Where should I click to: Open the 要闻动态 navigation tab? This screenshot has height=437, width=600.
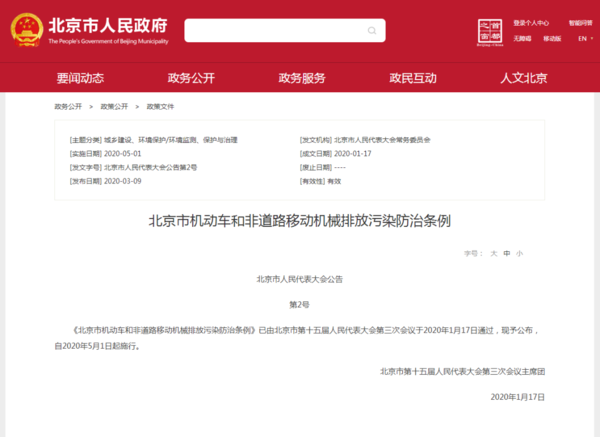click(x=80, y=78)
